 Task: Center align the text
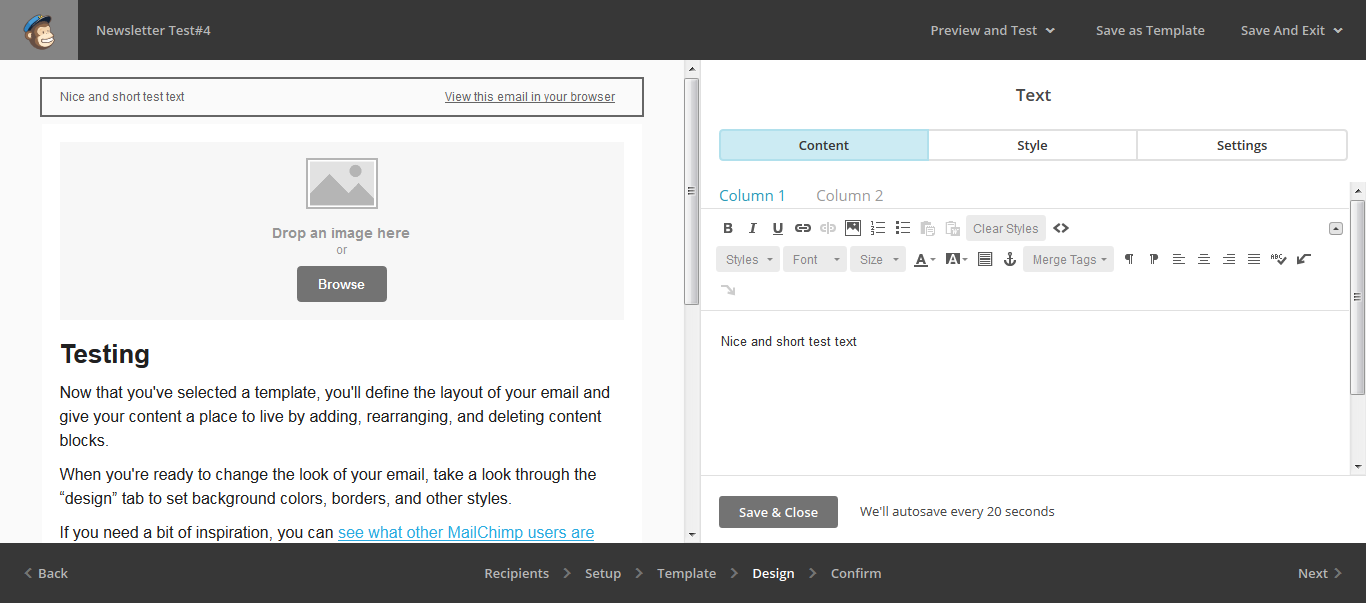click(x=1204, y=259)
